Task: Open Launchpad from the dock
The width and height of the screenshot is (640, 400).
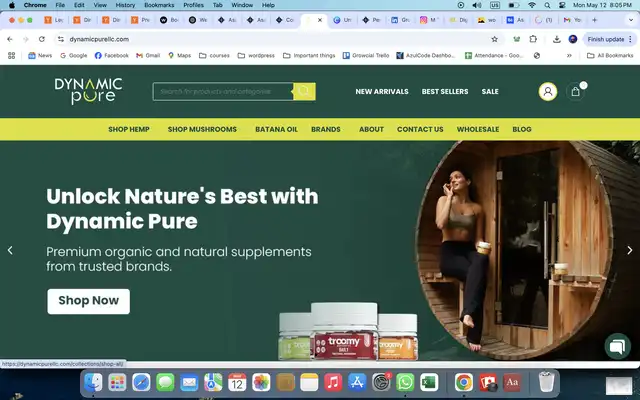Action: click(x=117, y=382)
